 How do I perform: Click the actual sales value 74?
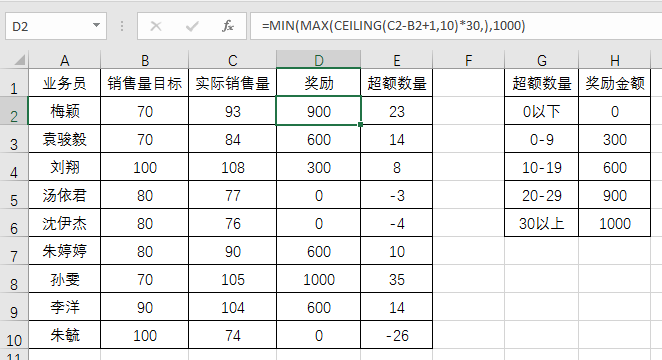233,335
